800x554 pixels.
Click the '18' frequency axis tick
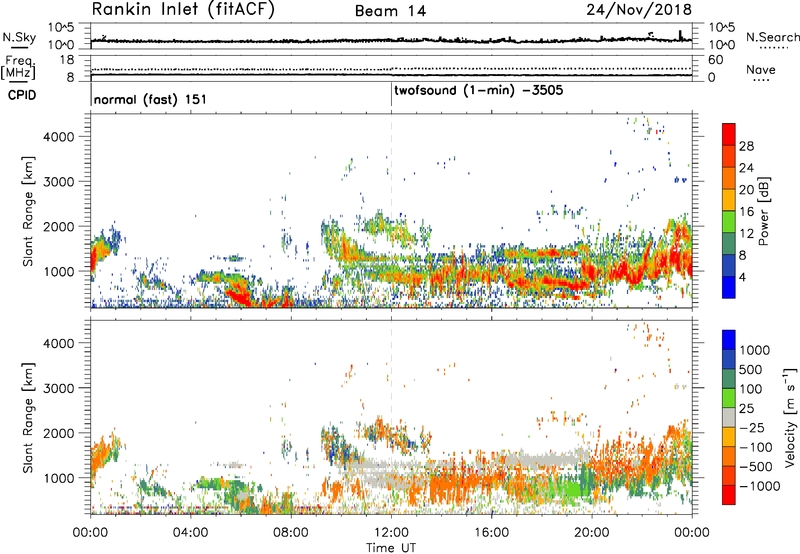pos(66,60)
